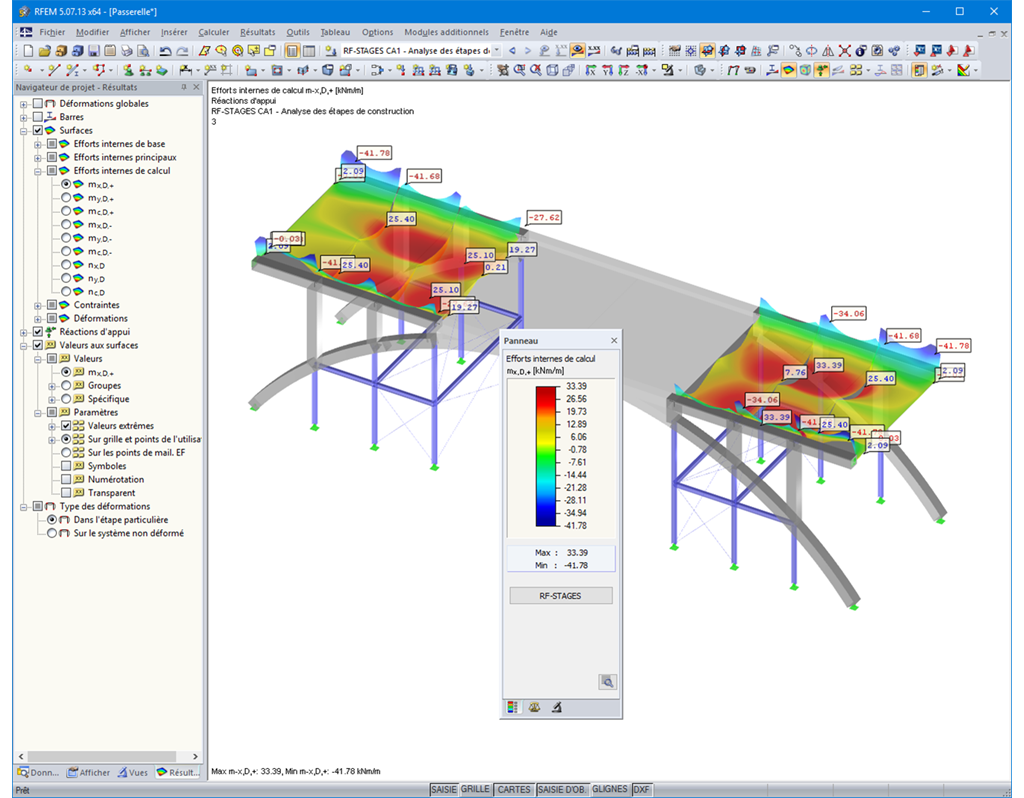Viewport: 1024px width, 798px height.
Task: Select Sur les points de mail. EF
Action: [x=66, y=453]
